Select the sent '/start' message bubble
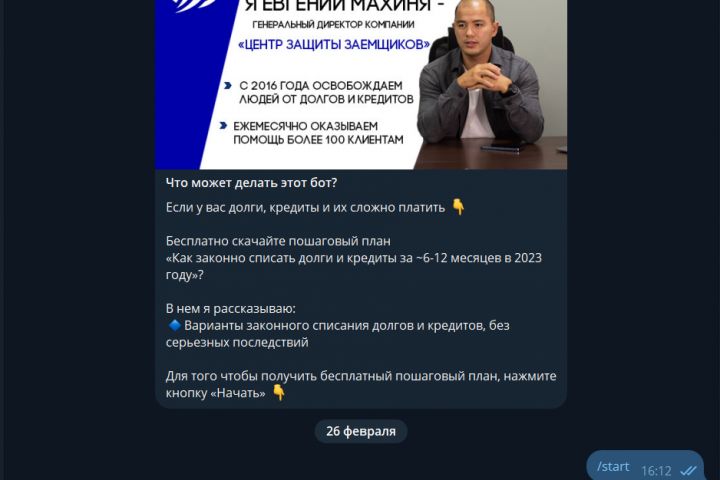 pyautogui.click(x=645, y=466)
